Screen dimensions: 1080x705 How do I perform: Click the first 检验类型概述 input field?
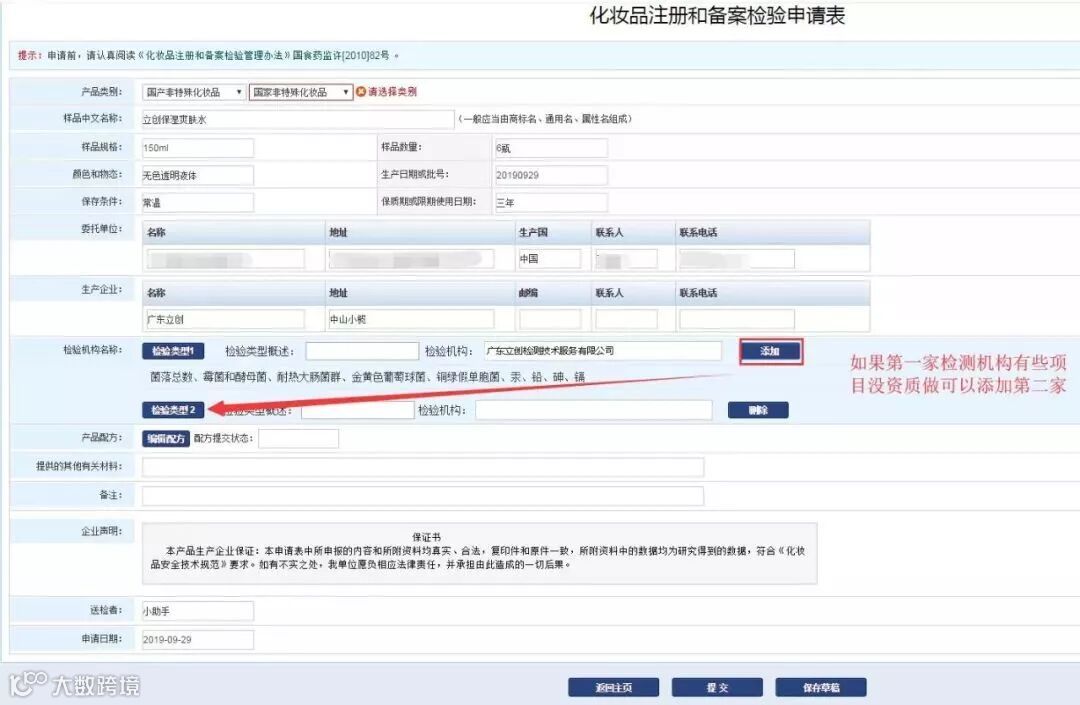362,351
